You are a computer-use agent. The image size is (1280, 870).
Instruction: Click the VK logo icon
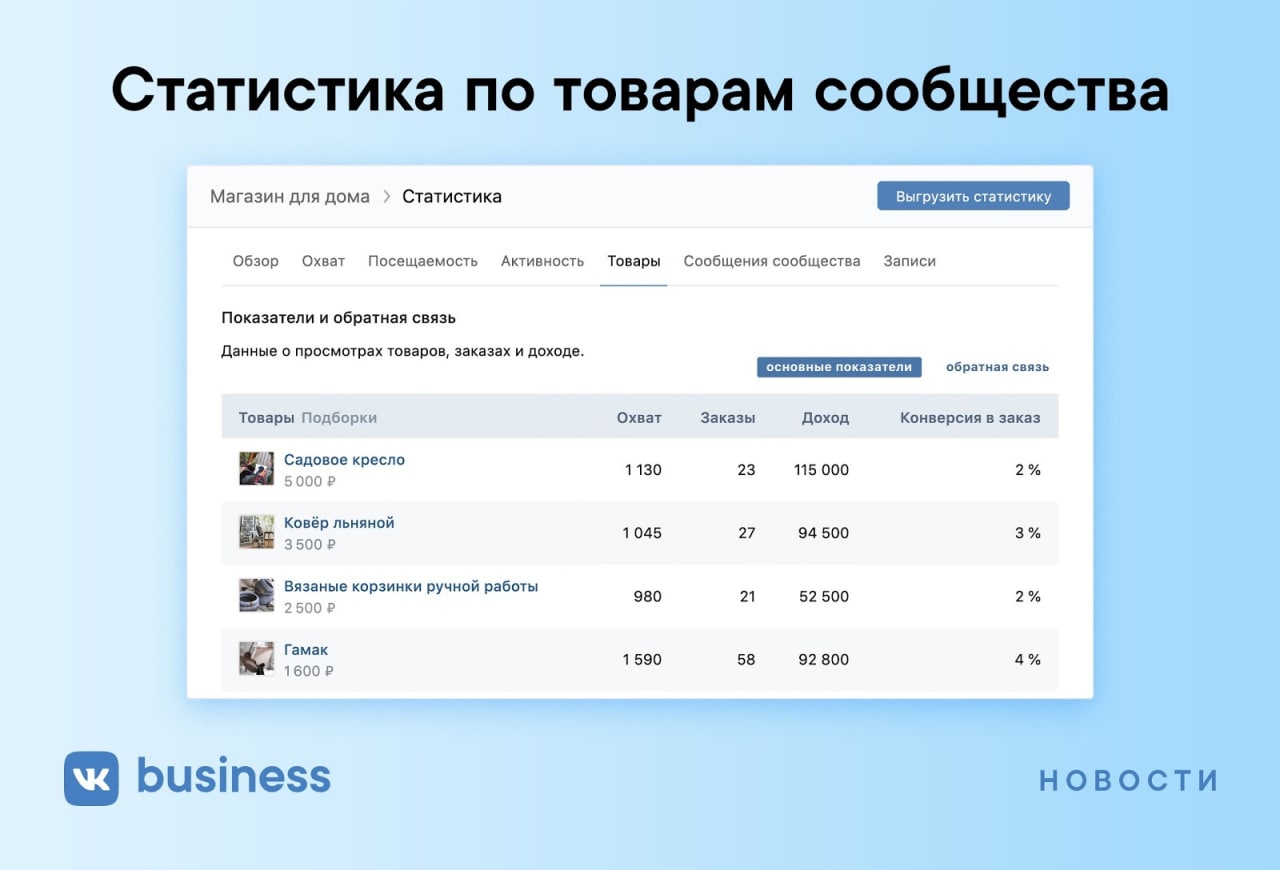[91, 778]
